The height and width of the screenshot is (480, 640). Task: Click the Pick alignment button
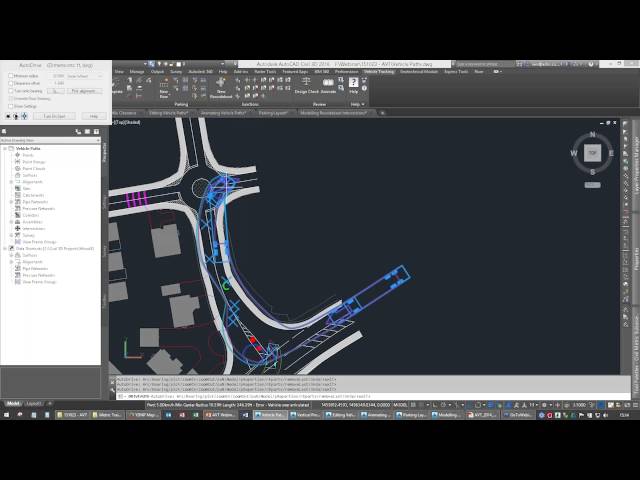point(84,91)
